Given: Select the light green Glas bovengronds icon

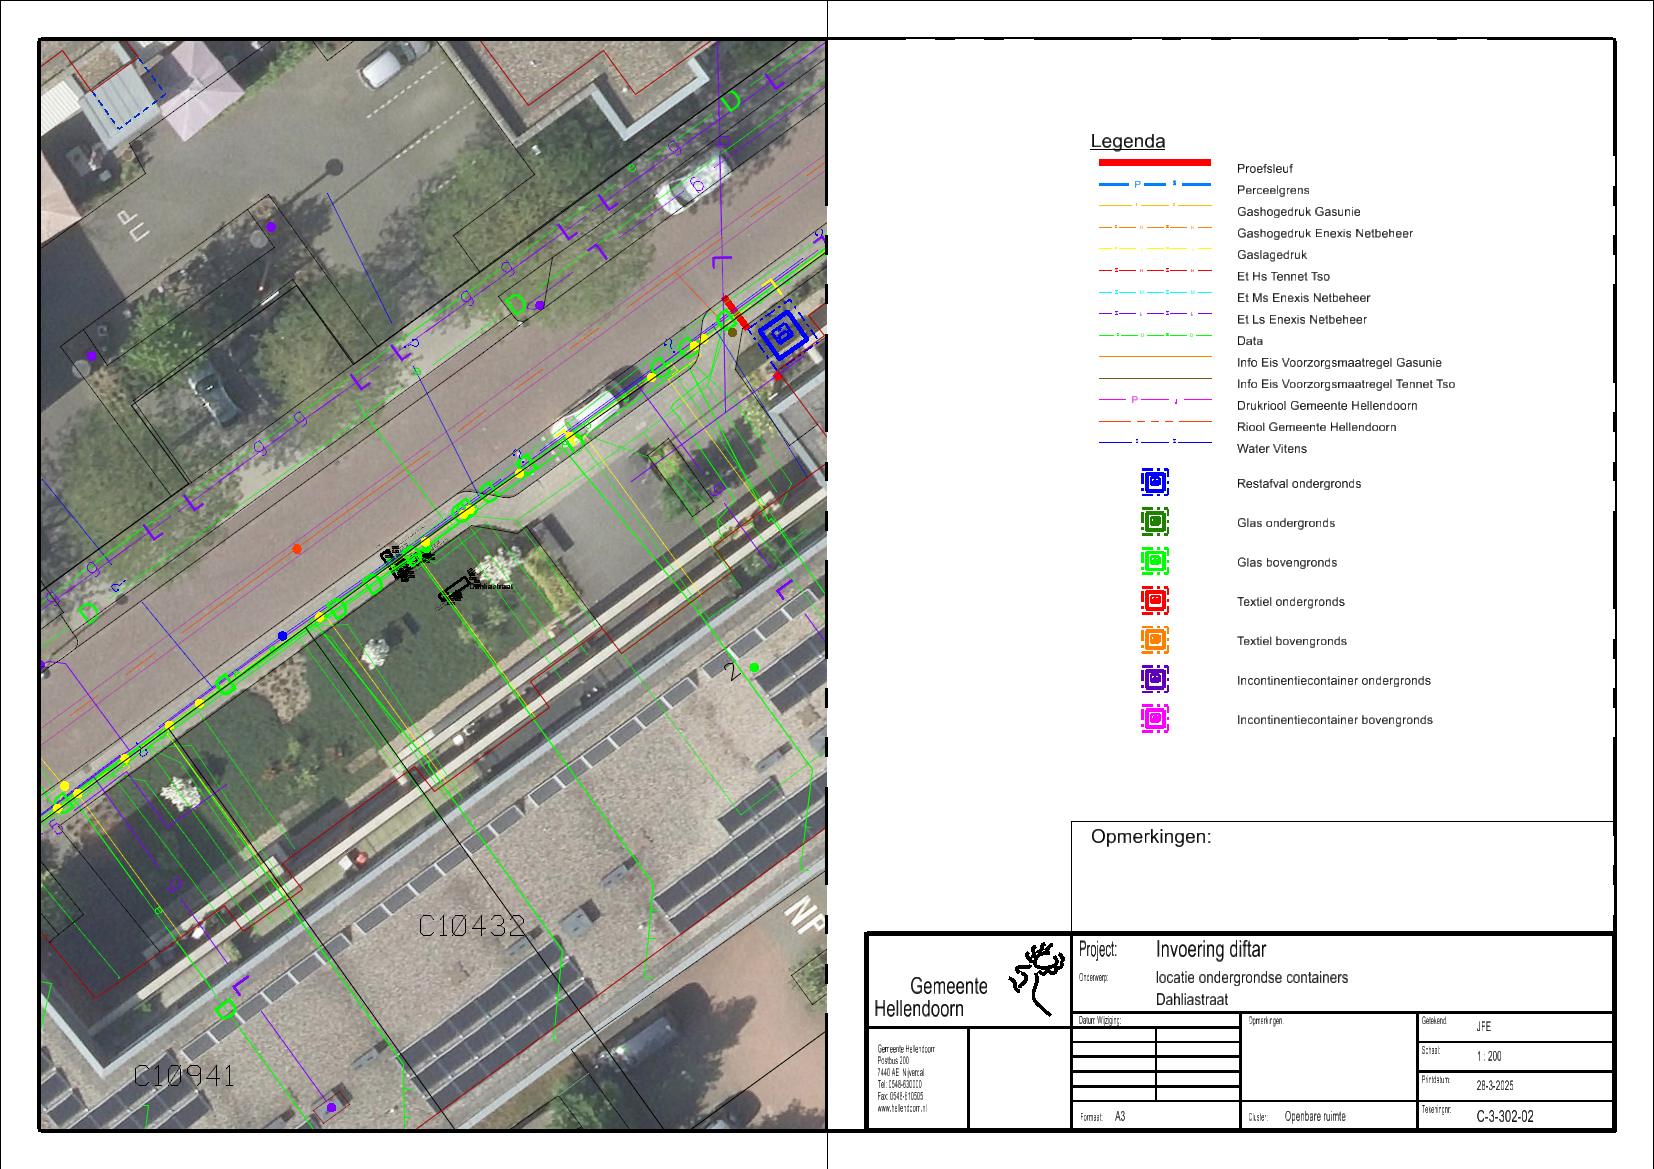Looking at the screenshot, I should (x=1155, y=562).
